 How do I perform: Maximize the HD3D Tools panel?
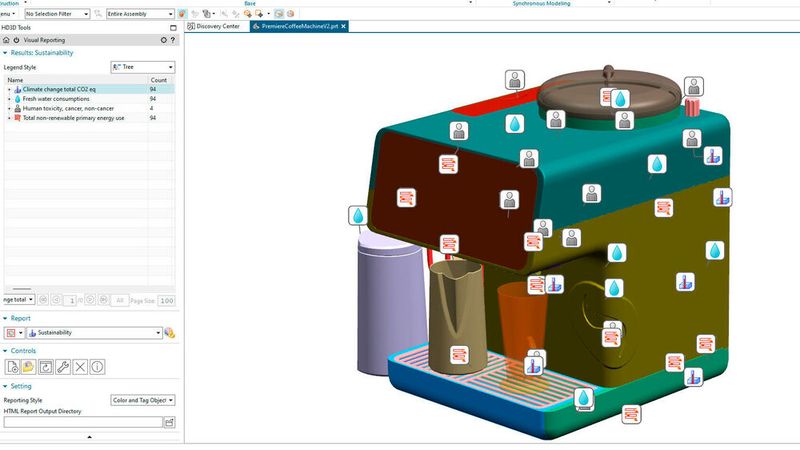pos(173,28)
